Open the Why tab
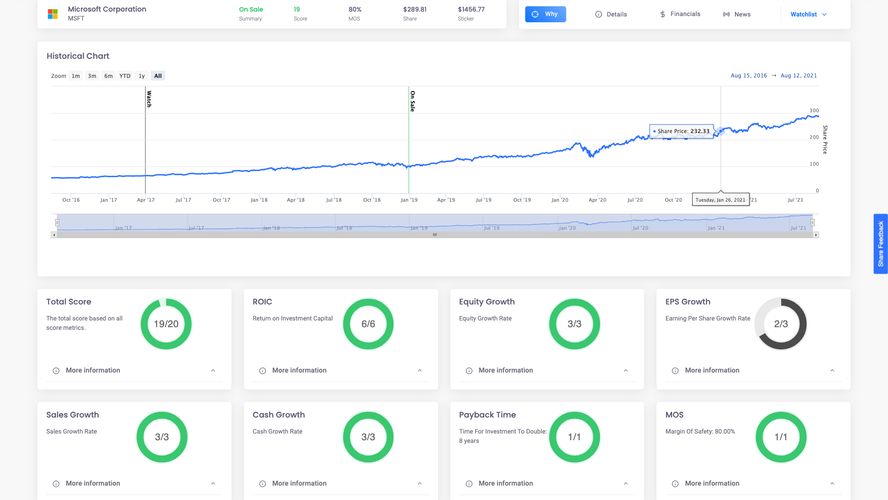This screenshot has height=500, width=888. [x=545, y=14]
